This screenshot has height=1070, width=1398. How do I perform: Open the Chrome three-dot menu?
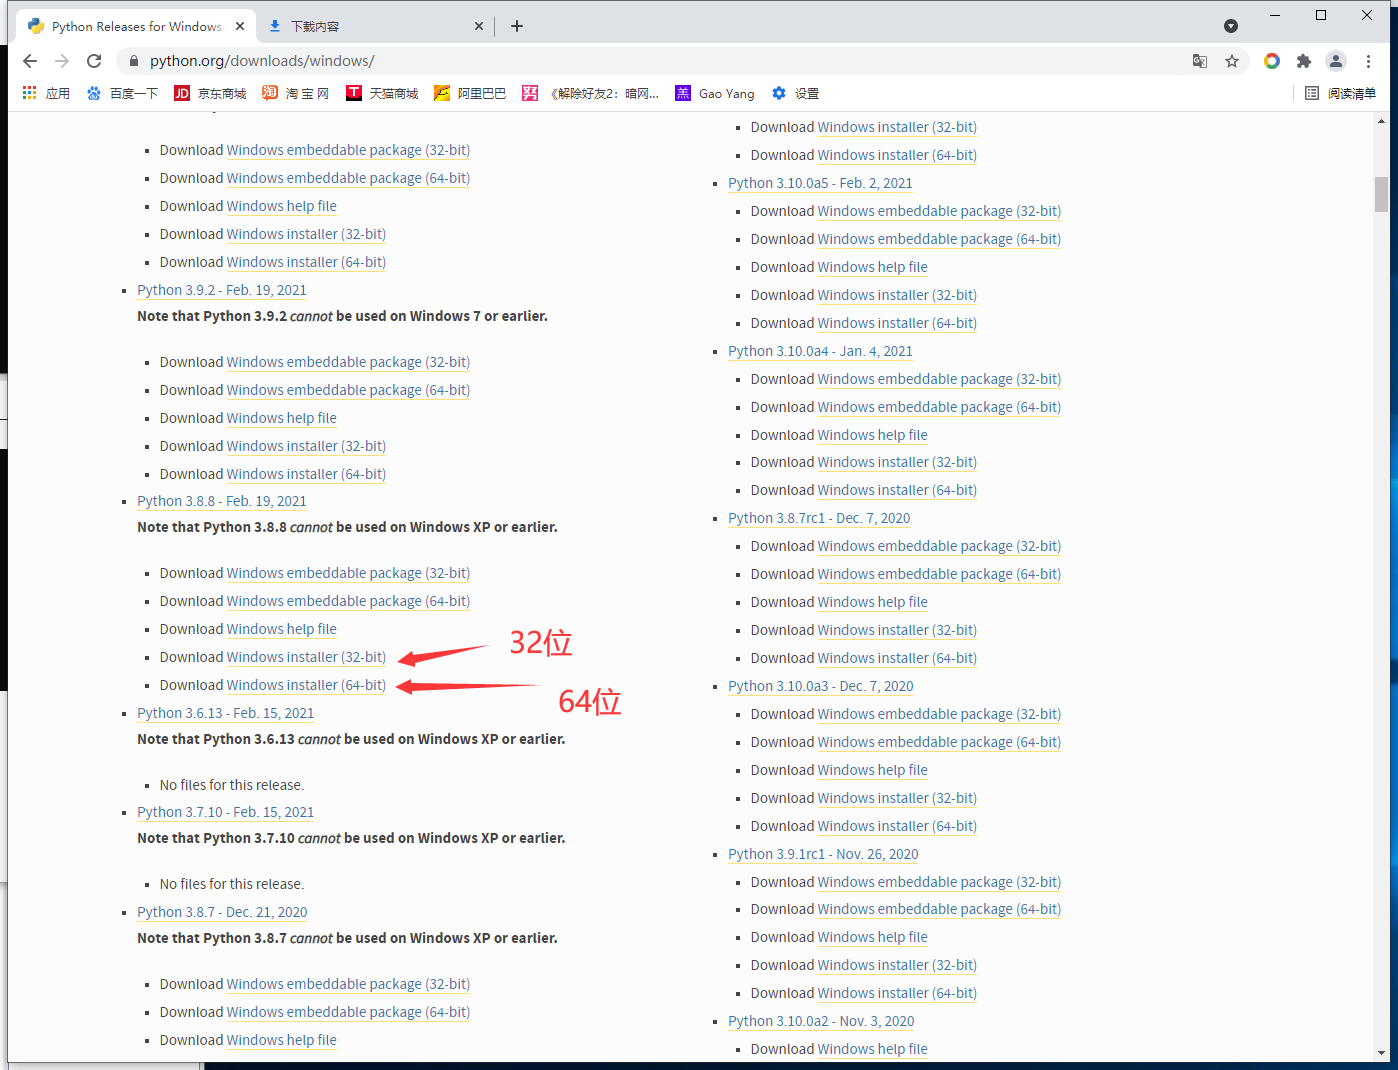coord(1368,61)
